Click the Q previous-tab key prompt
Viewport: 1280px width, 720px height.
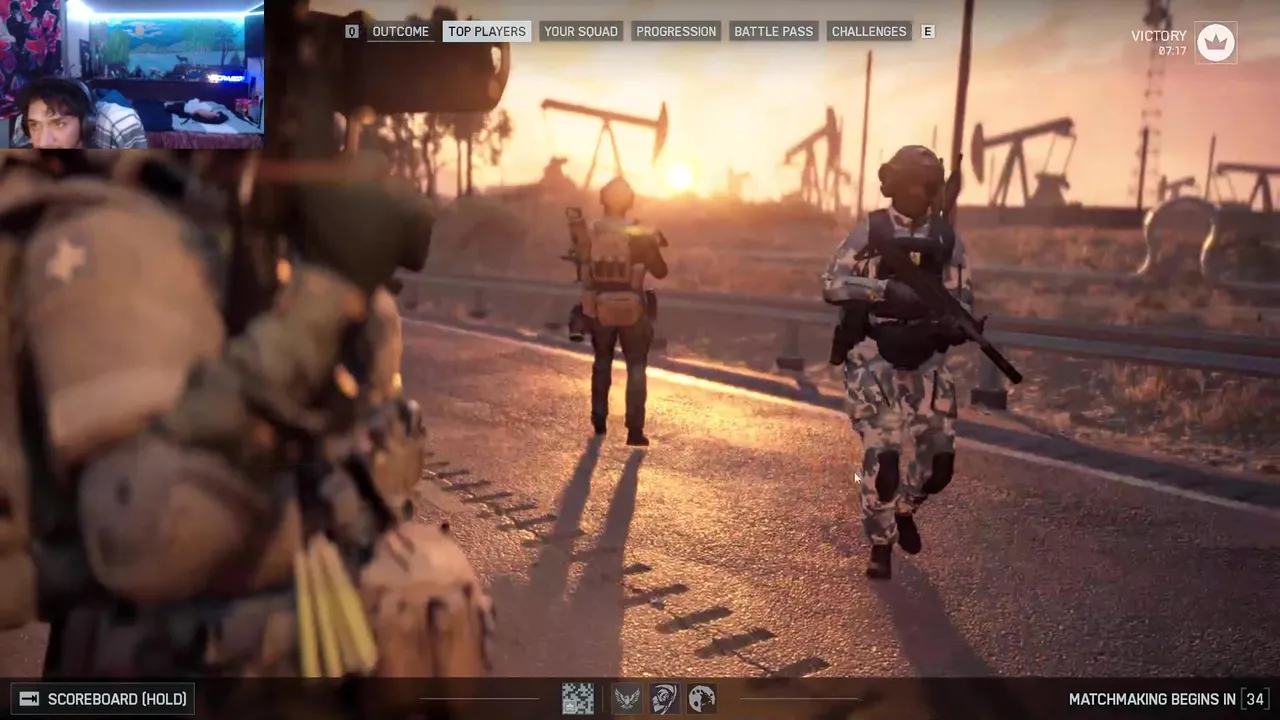(x=351, y=31)
